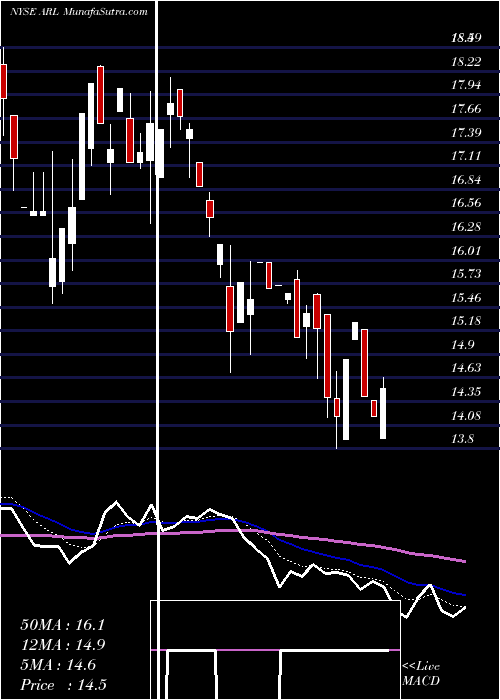The image size is (500, 700).
Task: Click the '50MA : 16.1' reading
Action: click(62, 625)
